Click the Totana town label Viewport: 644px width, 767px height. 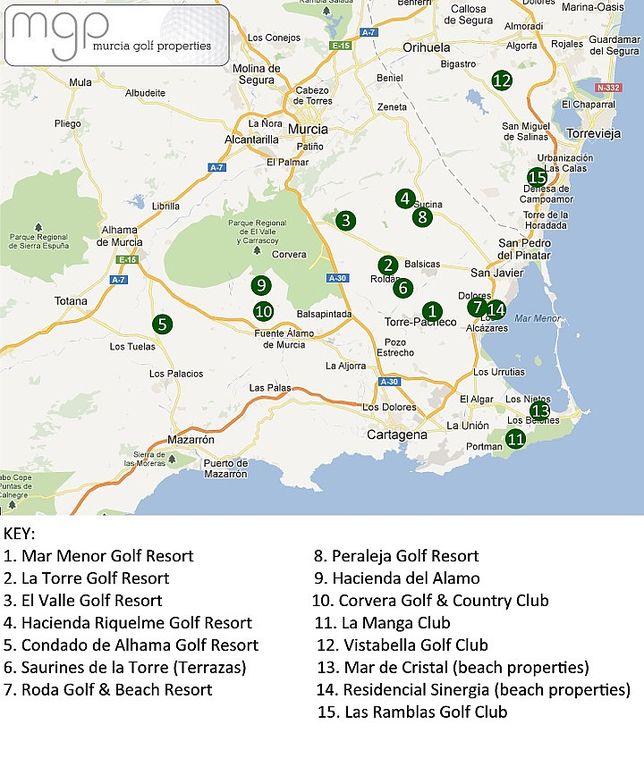(71, 301)
